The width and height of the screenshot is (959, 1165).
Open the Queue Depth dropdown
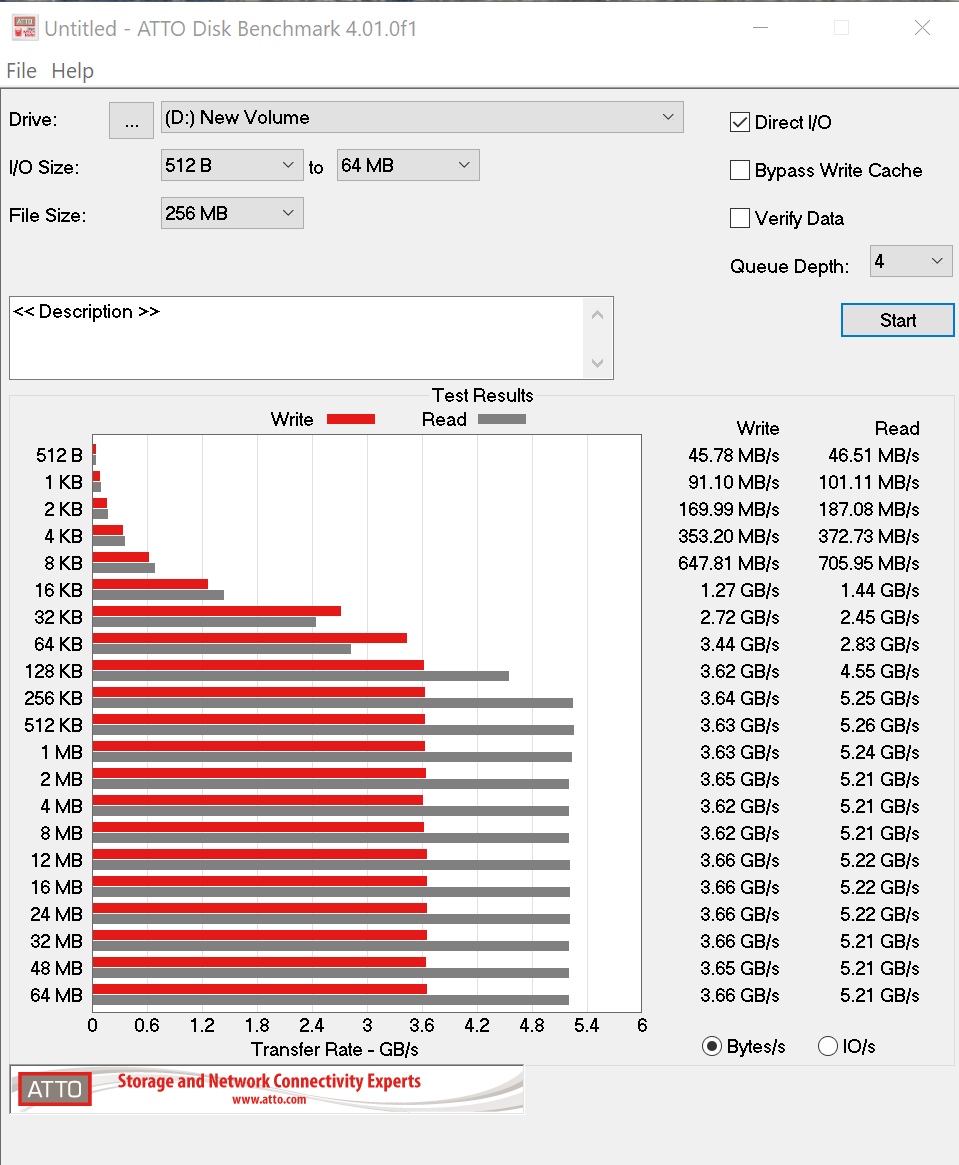910,262
